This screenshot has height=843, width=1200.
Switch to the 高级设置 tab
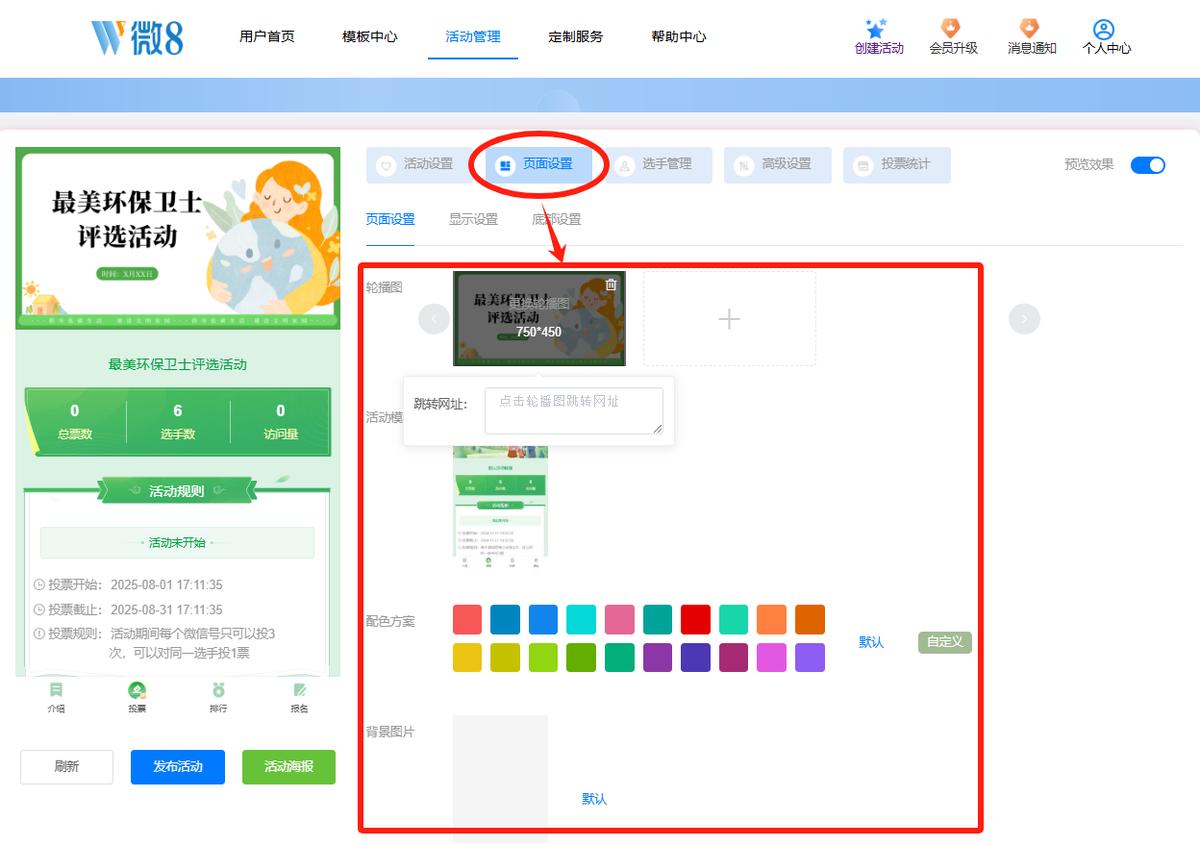click(x=778, y=165)
